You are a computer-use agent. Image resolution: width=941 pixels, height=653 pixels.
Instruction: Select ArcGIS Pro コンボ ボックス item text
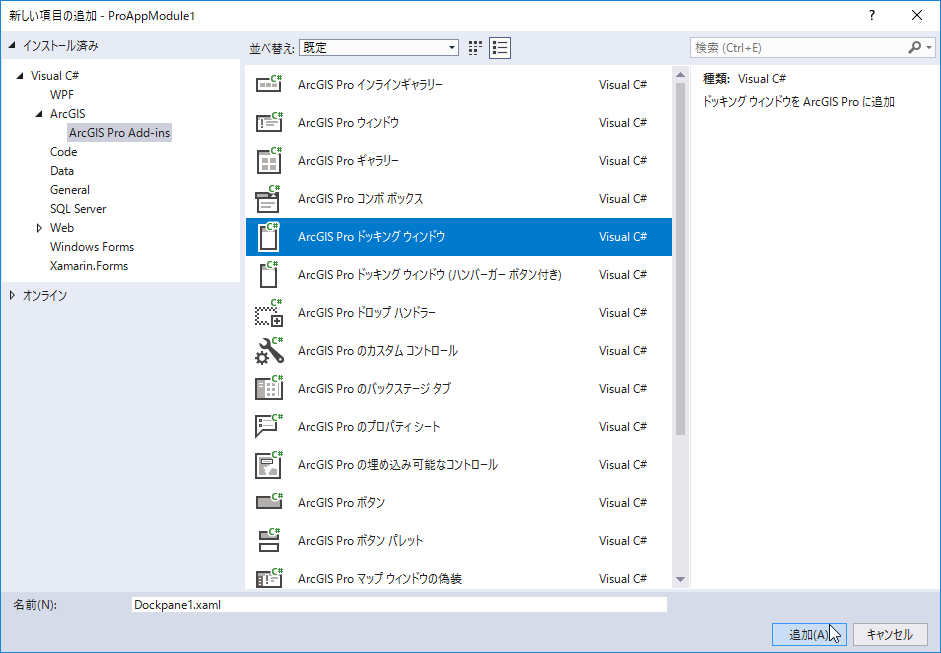[x=360, y=199]
